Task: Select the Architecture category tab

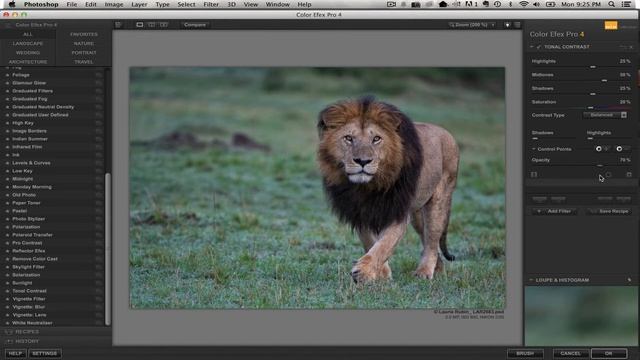Action: coord(28,62)
